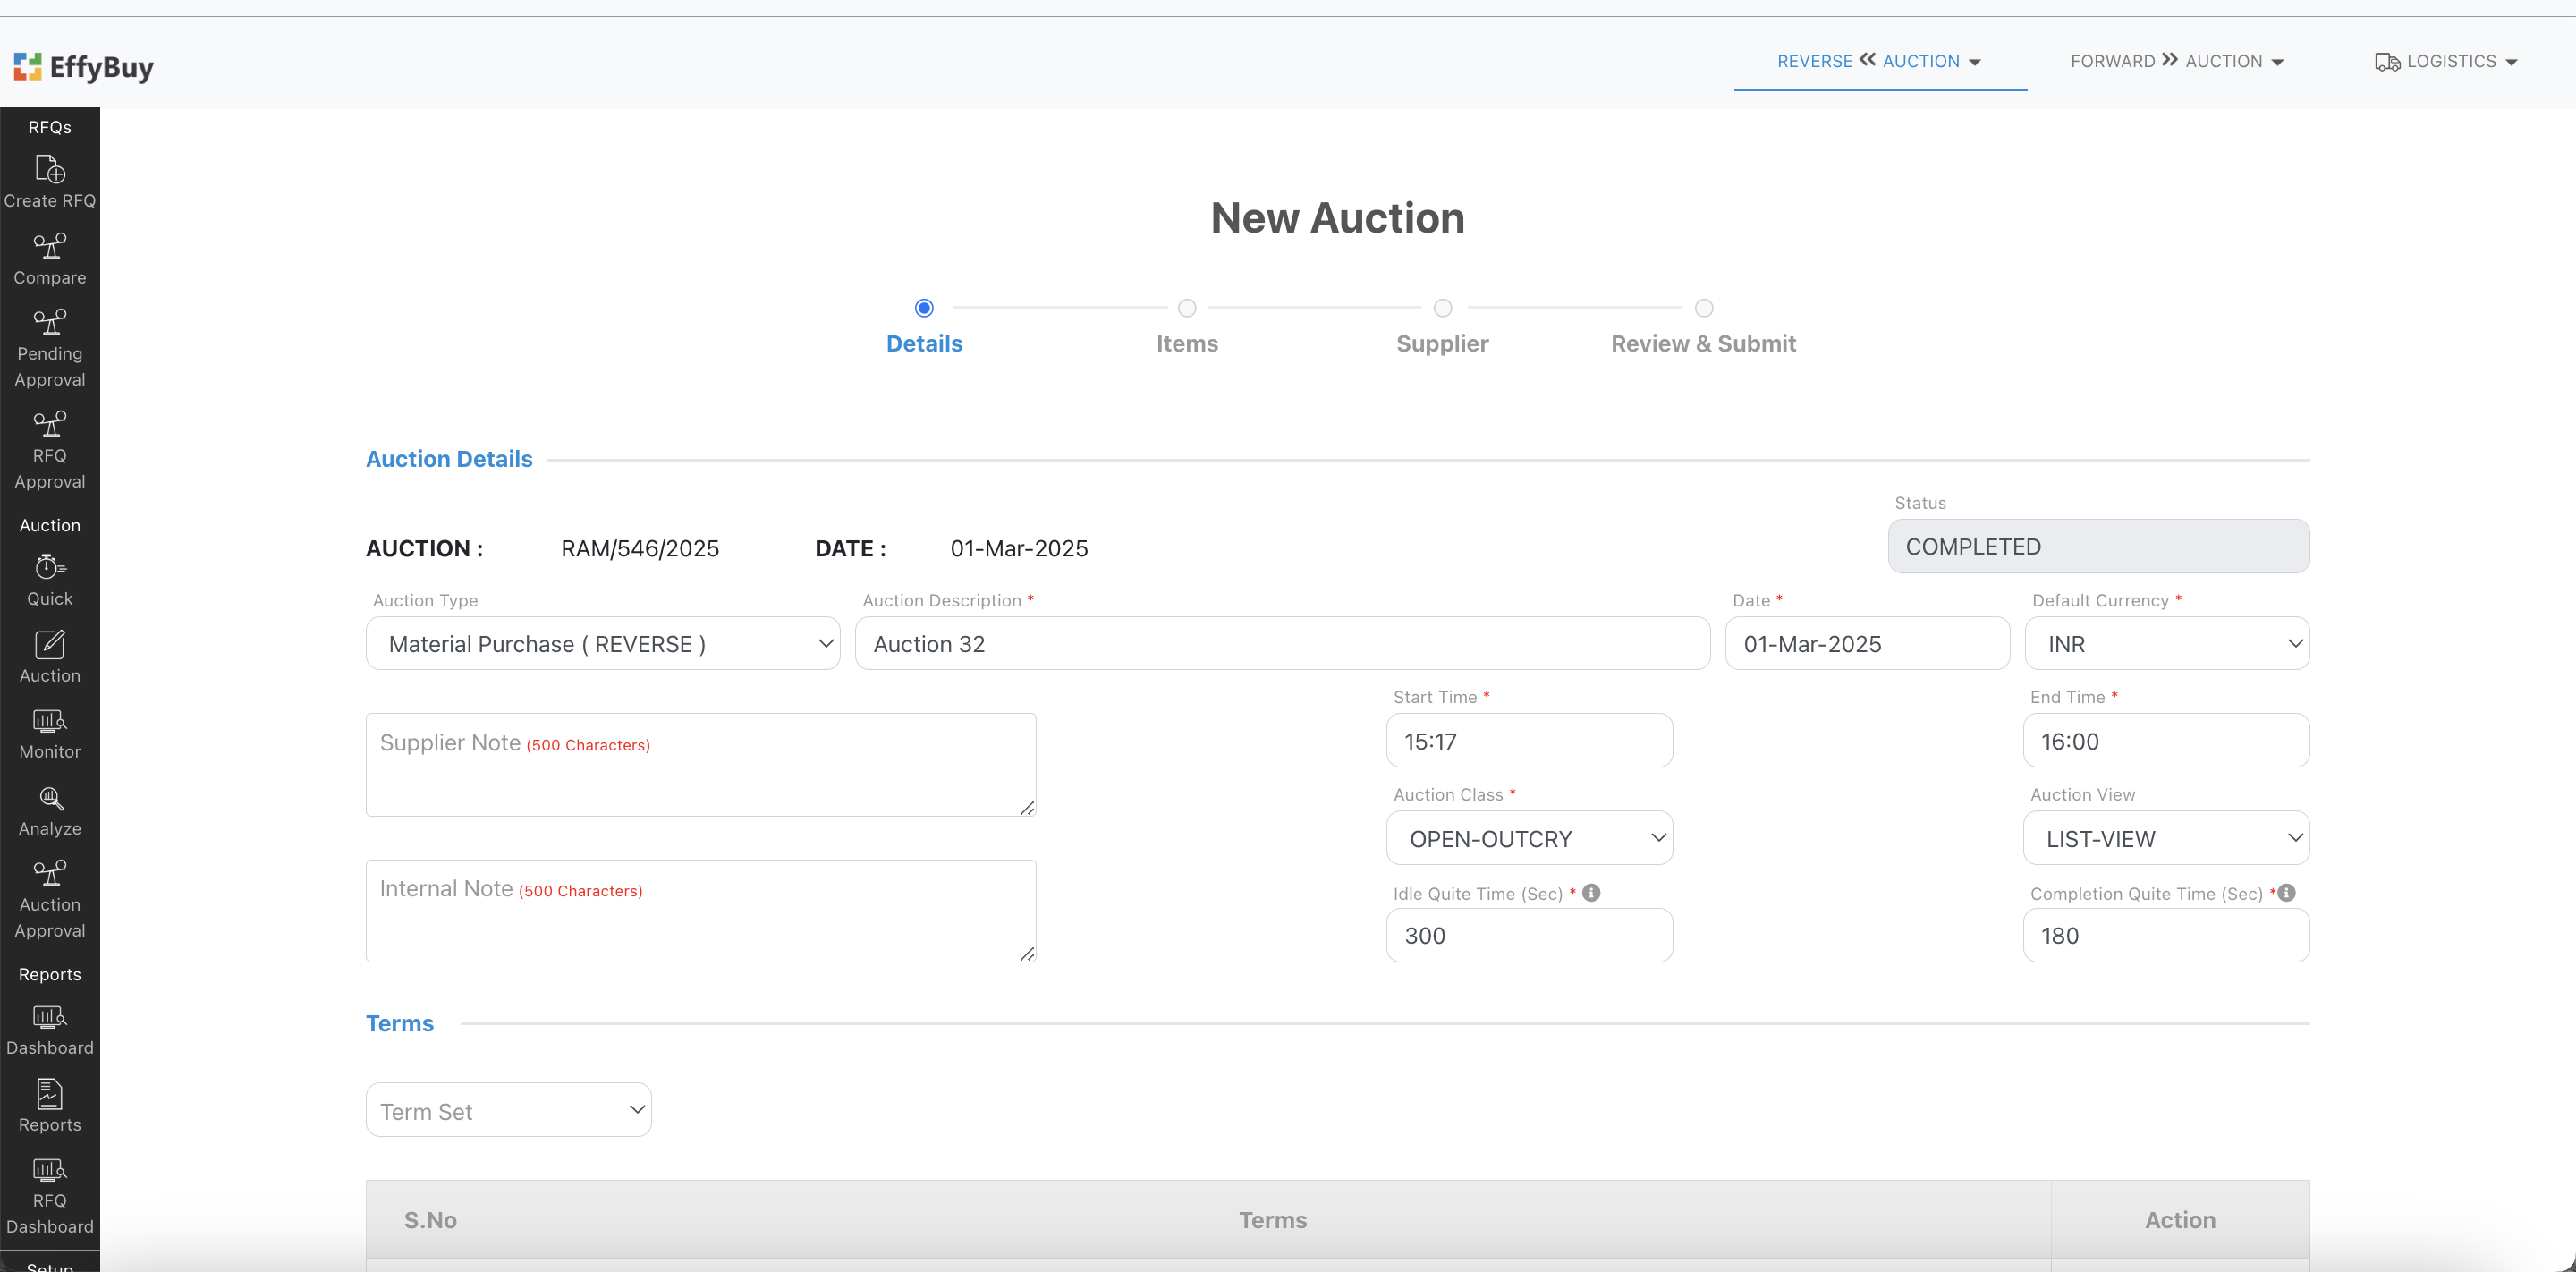Click into the Supplier Note text area
Screen dimensions: 2576x1272
[x=700, y=765]
